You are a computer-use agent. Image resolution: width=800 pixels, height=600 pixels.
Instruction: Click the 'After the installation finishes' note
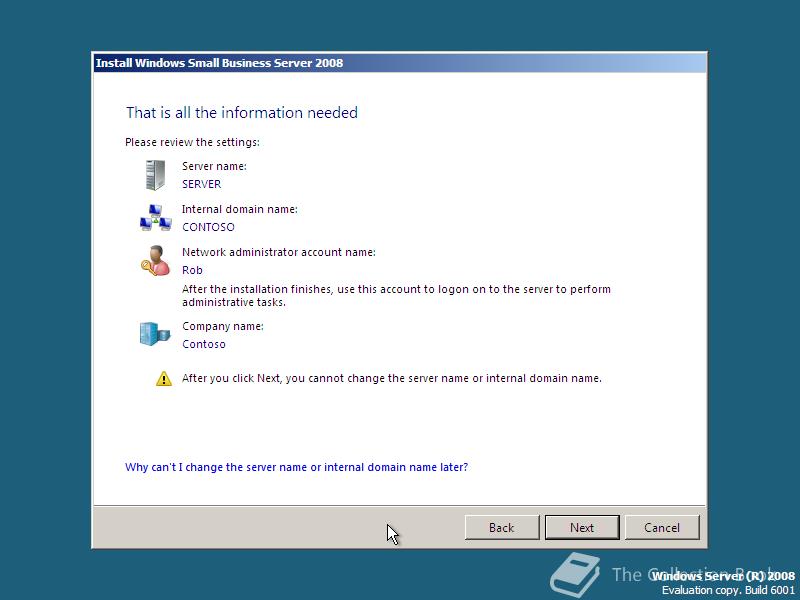click(396, 295)
